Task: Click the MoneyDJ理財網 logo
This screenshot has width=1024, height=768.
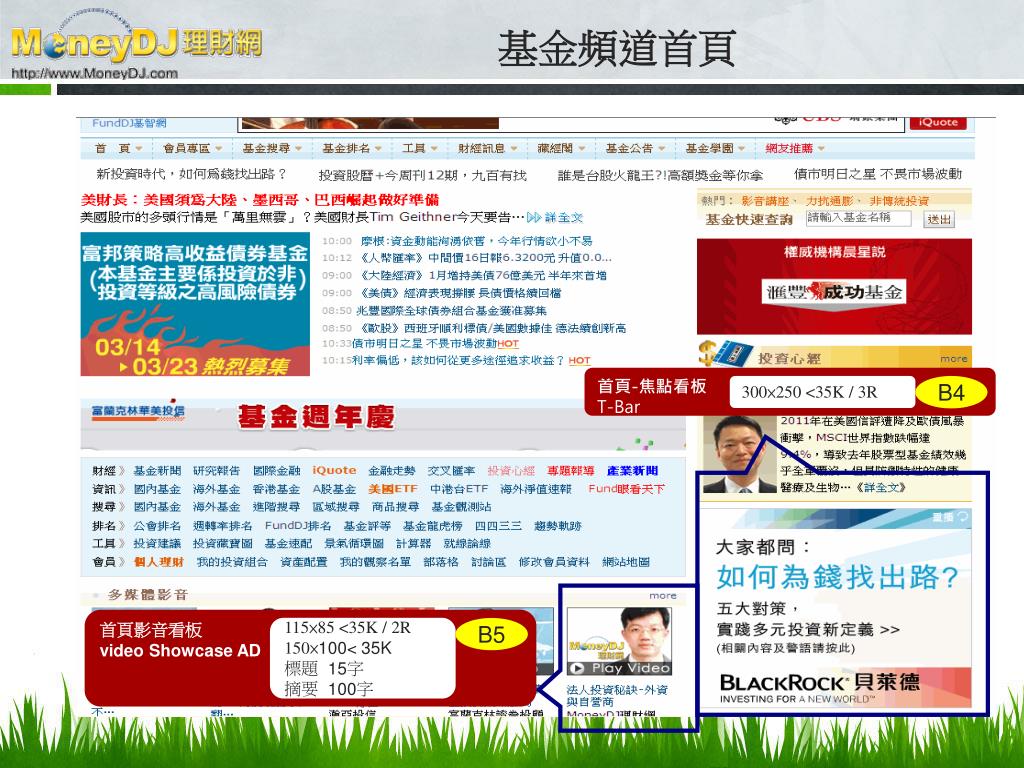Action: click(x=136, y=43)
